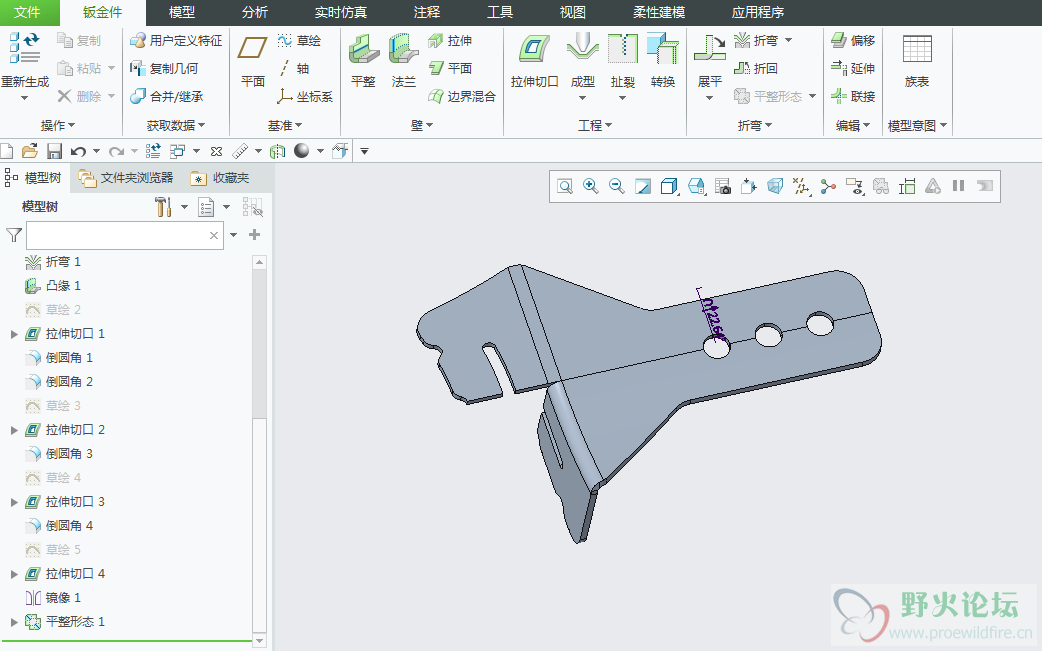Open the appearance sphere color gallery
The width and height of the screenshot is (1042, 651).
coord(302,151)
